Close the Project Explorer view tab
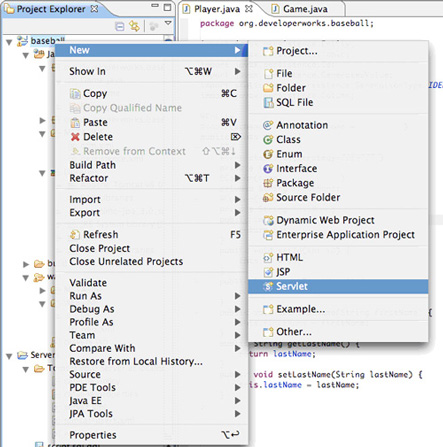Screen dimensions: 443x447 point(95,9)
